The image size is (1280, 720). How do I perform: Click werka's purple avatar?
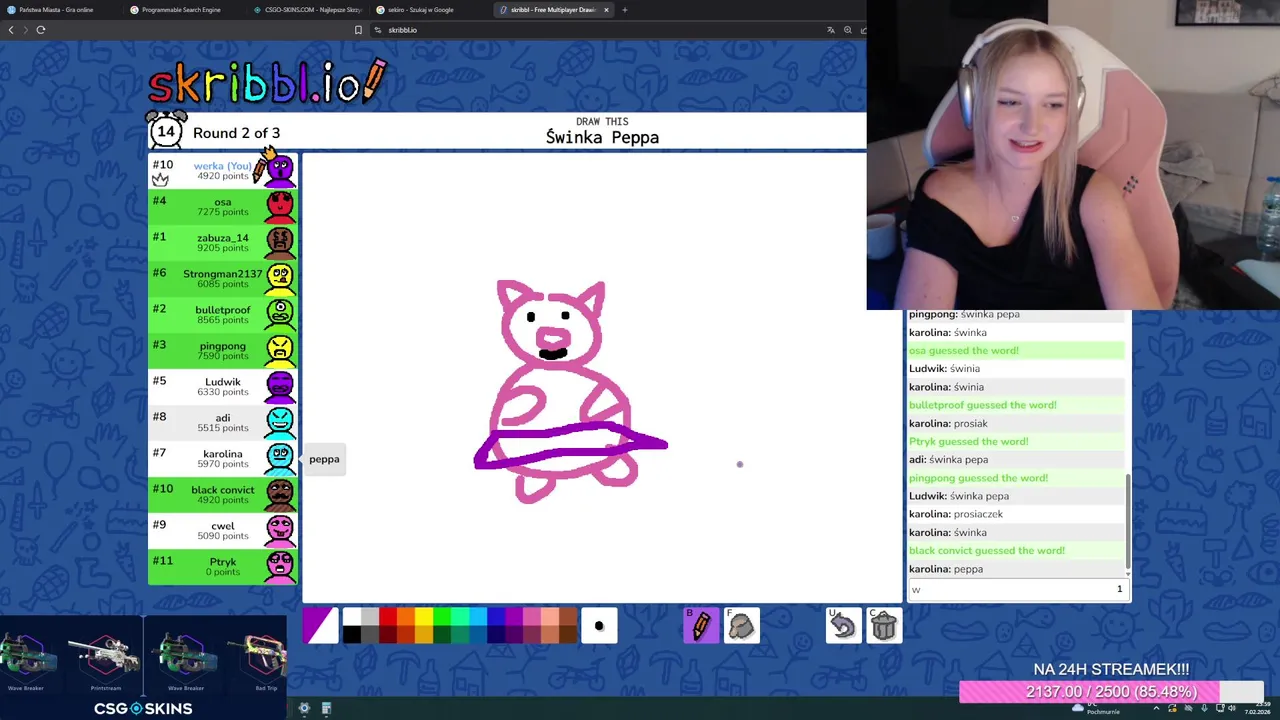click(x=280, y=170)
